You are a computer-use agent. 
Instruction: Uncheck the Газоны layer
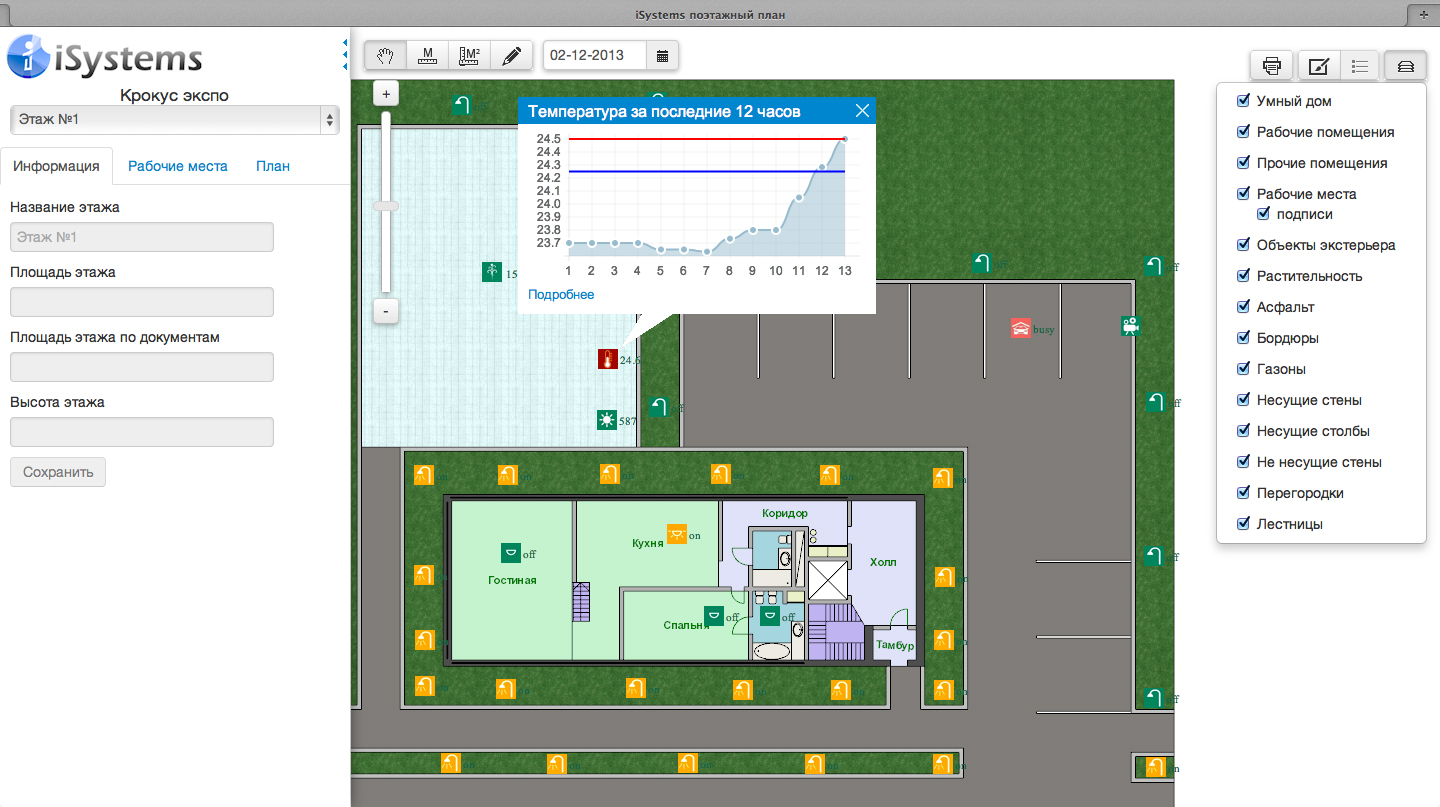tap(1243, 369)
